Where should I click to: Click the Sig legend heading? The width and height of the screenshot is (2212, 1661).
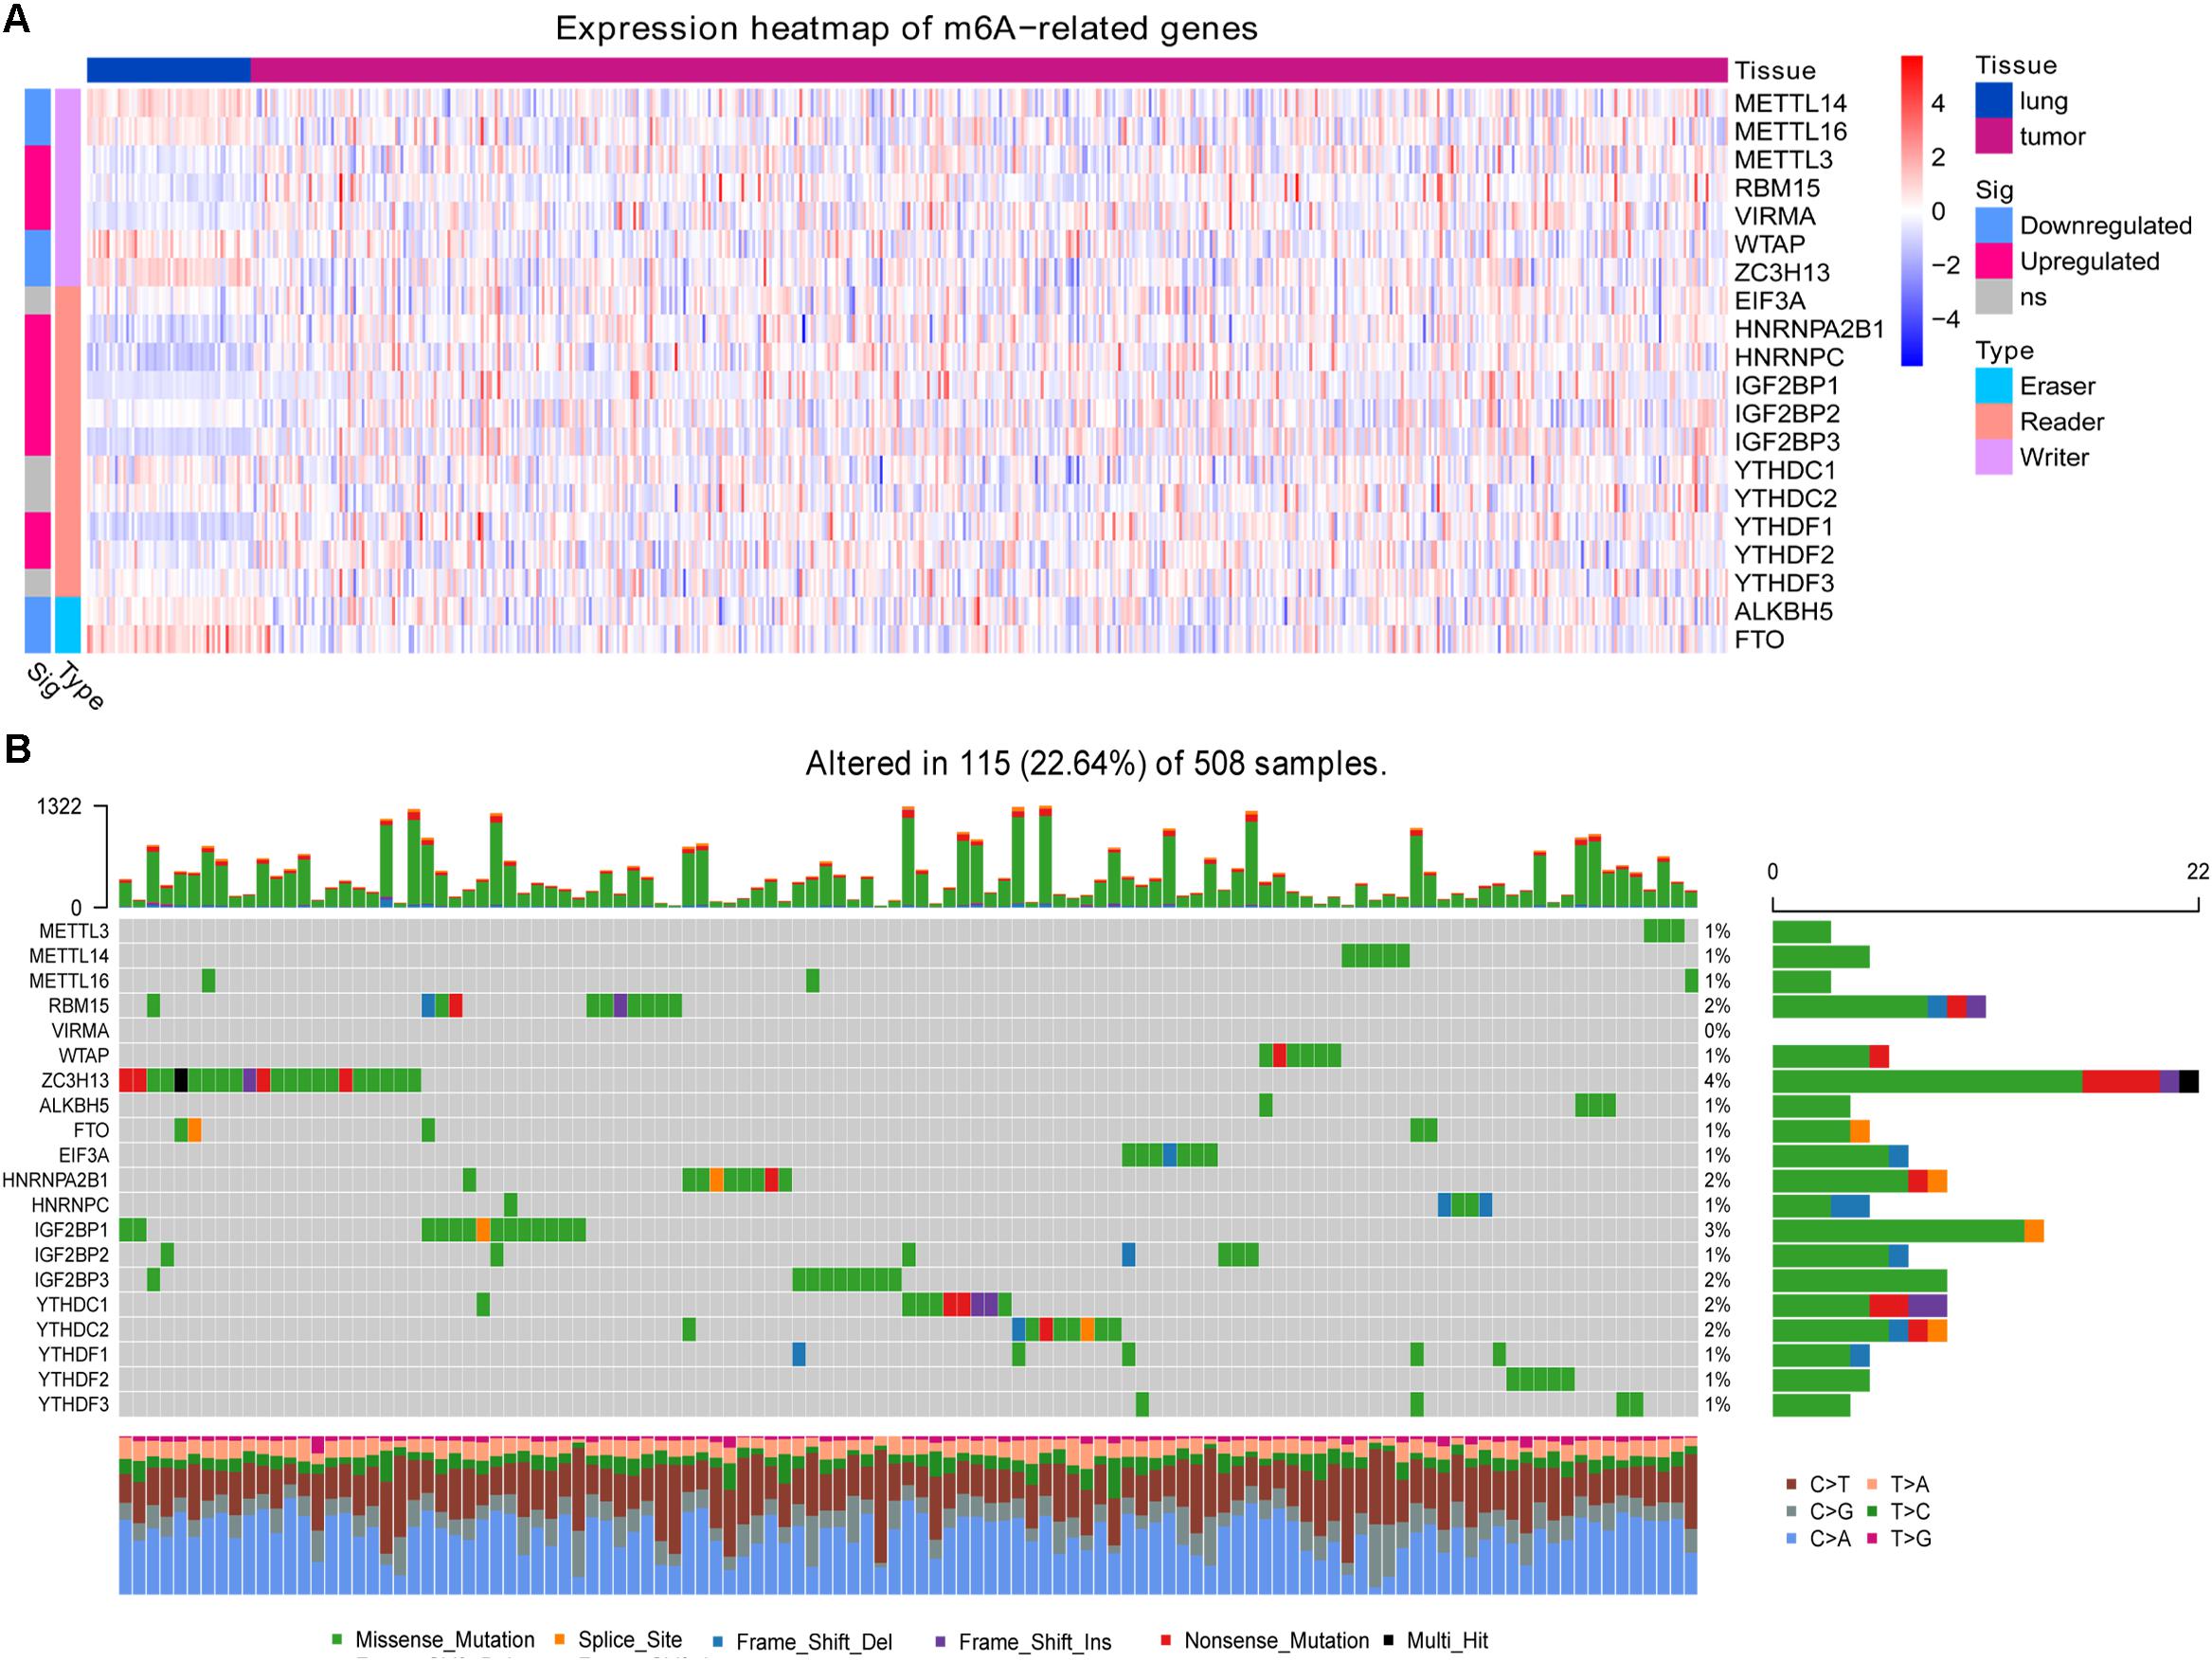tap(1995, 190)
